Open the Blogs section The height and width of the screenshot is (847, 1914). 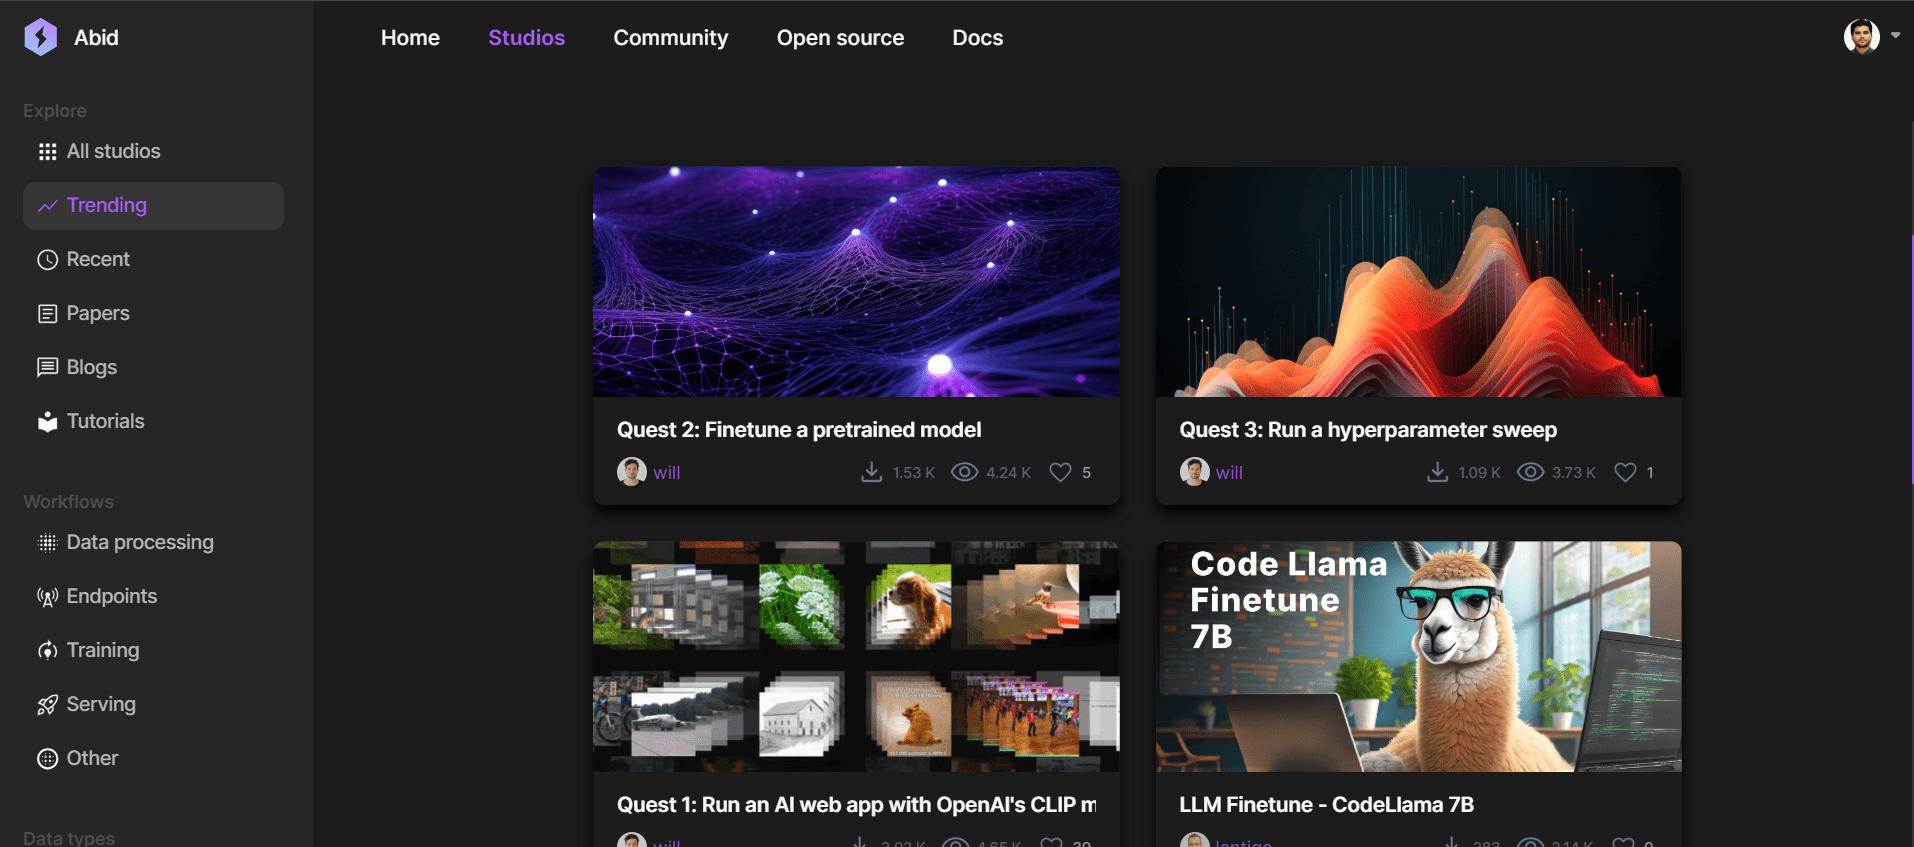[153, 368]
